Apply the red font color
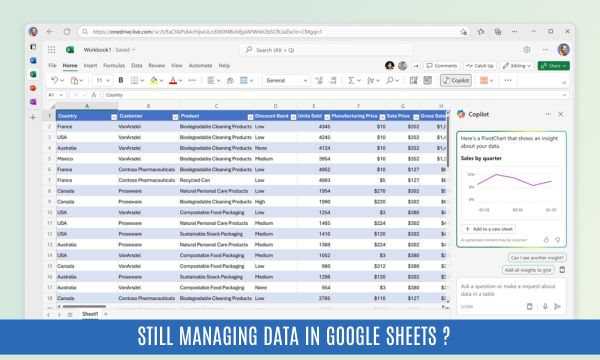 tap(173, 80)
